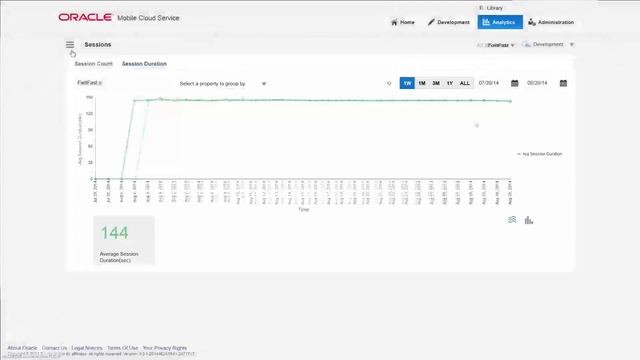Select the 3M time range
The width and height of the screenshot is (640, 360).
tap(436, 83)
